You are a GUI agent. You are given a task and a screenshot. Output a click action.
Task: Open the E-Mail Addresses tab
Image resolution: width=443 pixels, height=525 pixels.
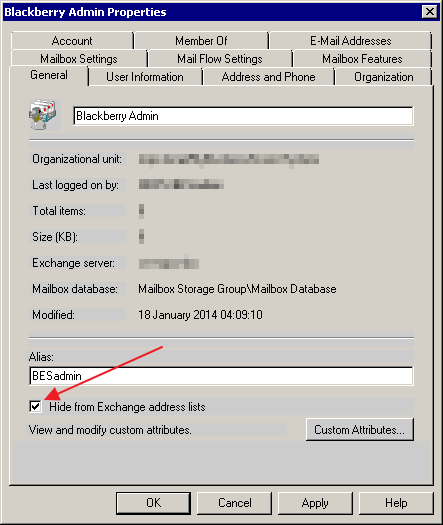pyautogui.click(x=351, y=41)
